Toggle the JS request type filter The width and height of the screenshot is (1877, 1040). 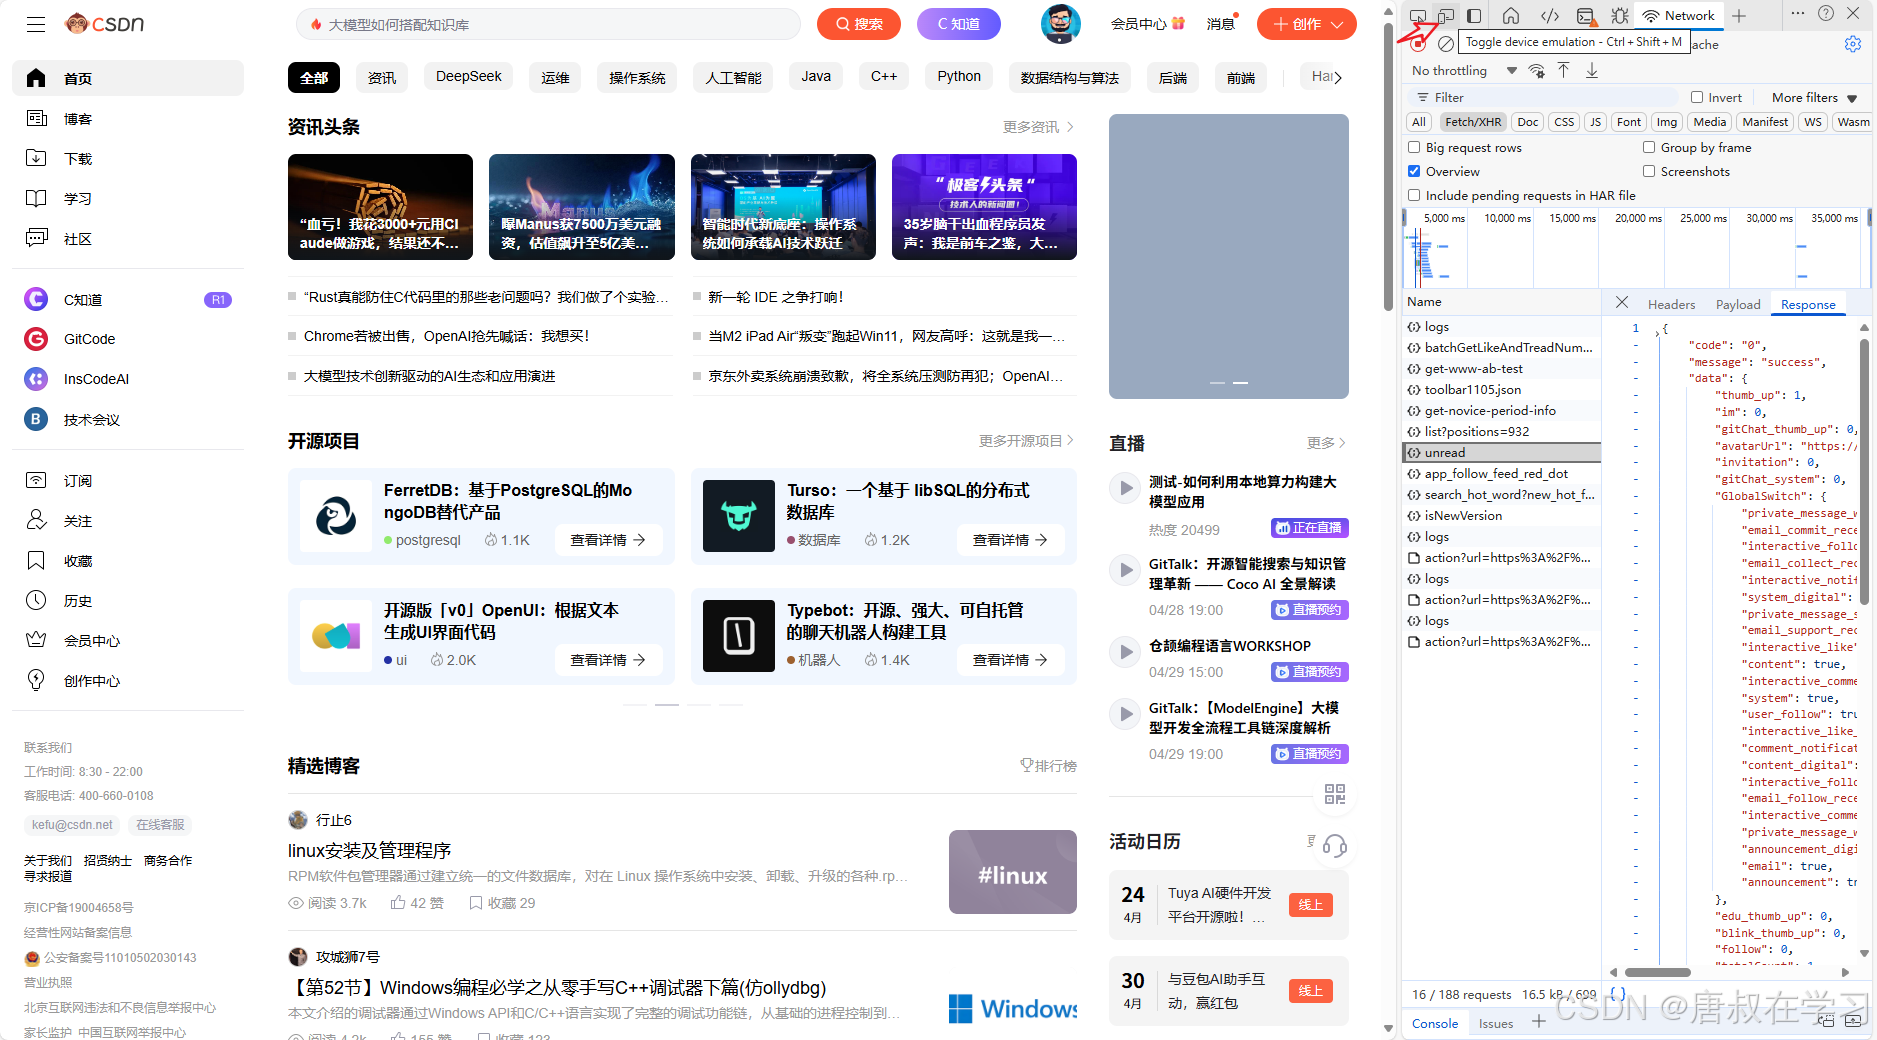point(1595,122)
